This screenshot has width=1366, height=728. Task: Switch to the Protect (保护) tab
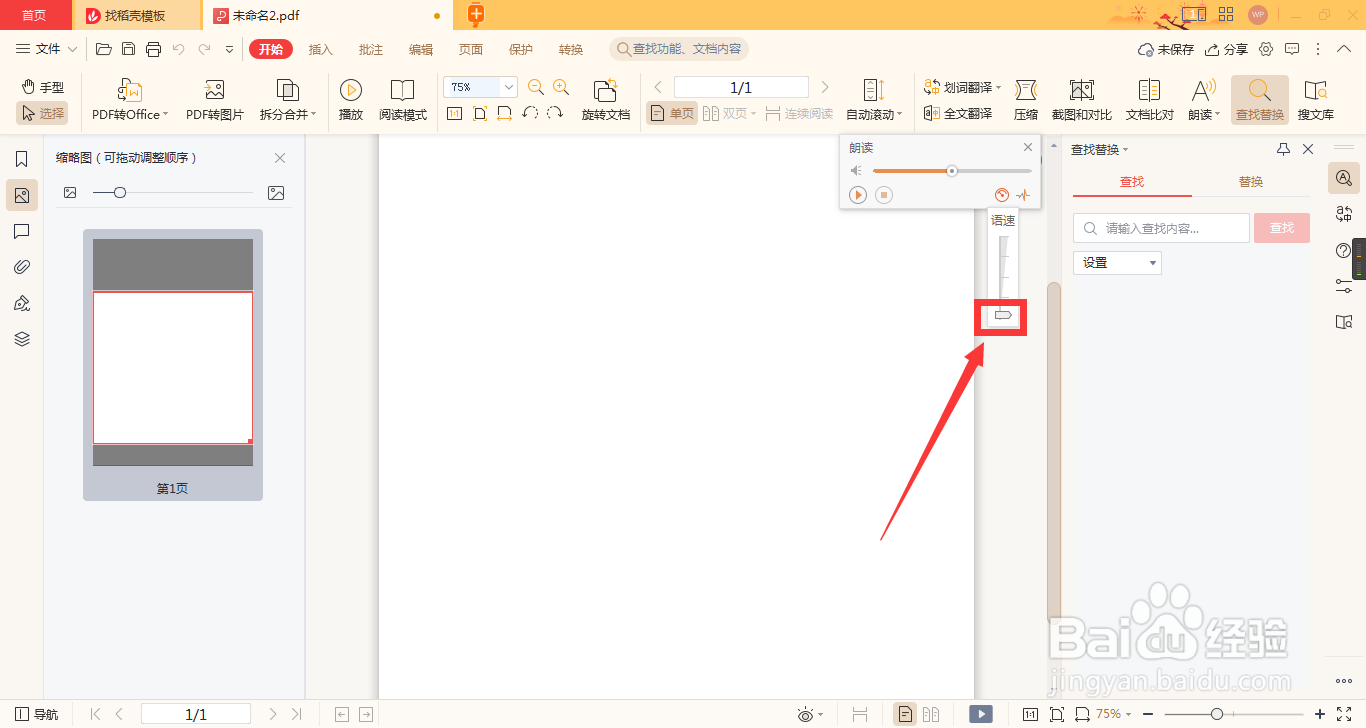coord(521,49)
